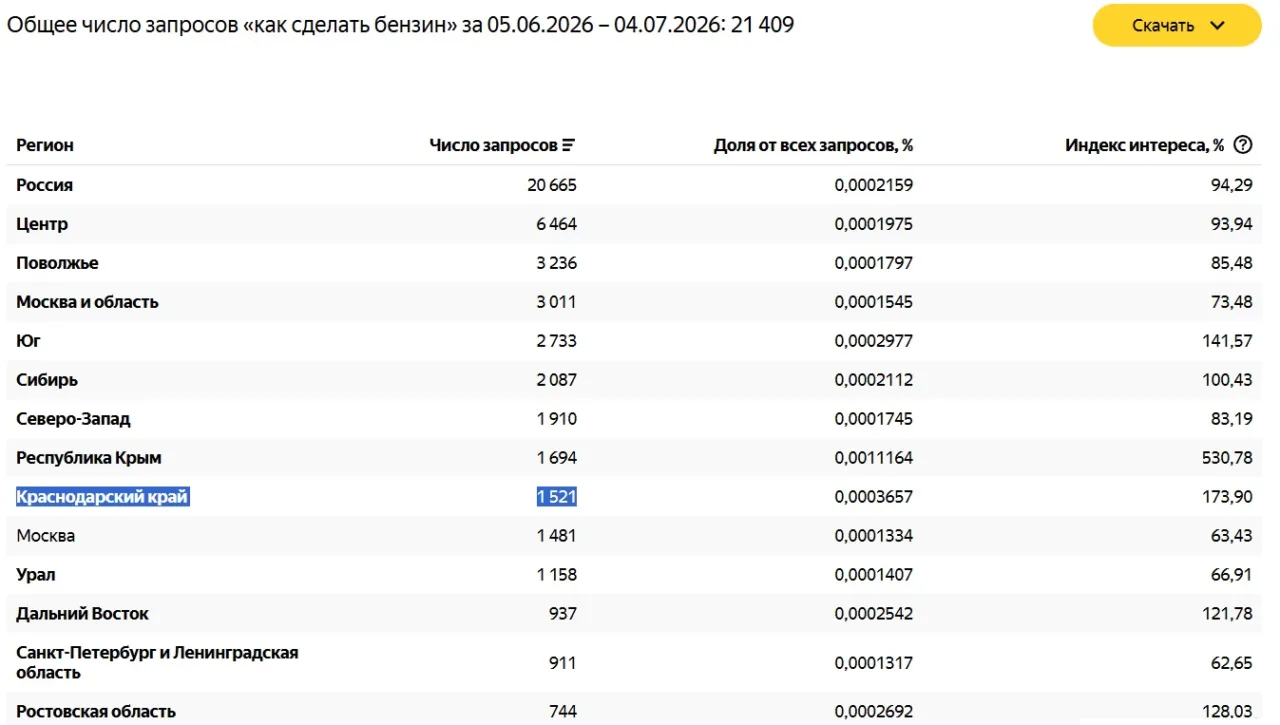The width and height of the screenshot is (1280, 725).
Task: Click the 83,19 interest index value
Action: (x=1232, y=419)
